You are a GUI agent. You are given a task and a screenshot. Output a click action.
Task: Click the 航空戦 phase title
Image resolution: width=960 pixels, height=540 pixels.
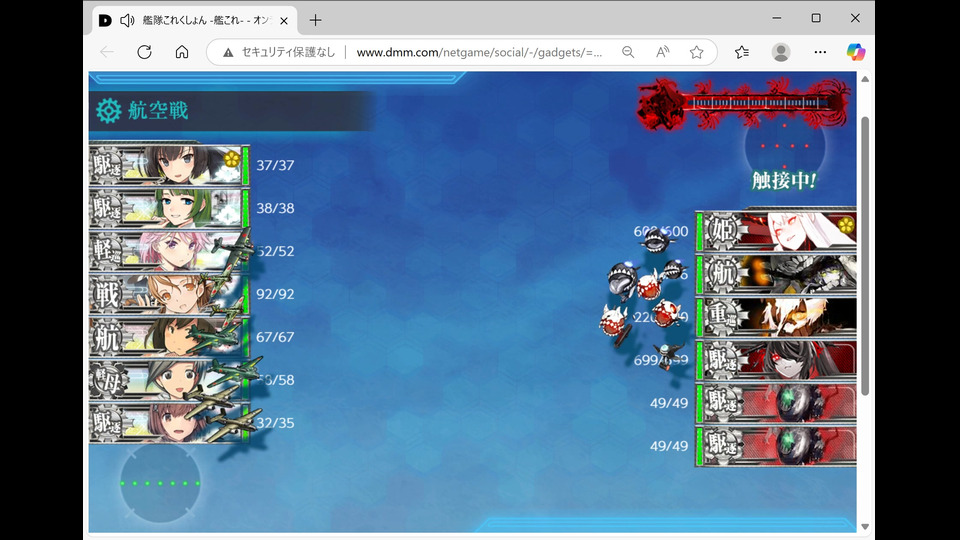point(158,111)
